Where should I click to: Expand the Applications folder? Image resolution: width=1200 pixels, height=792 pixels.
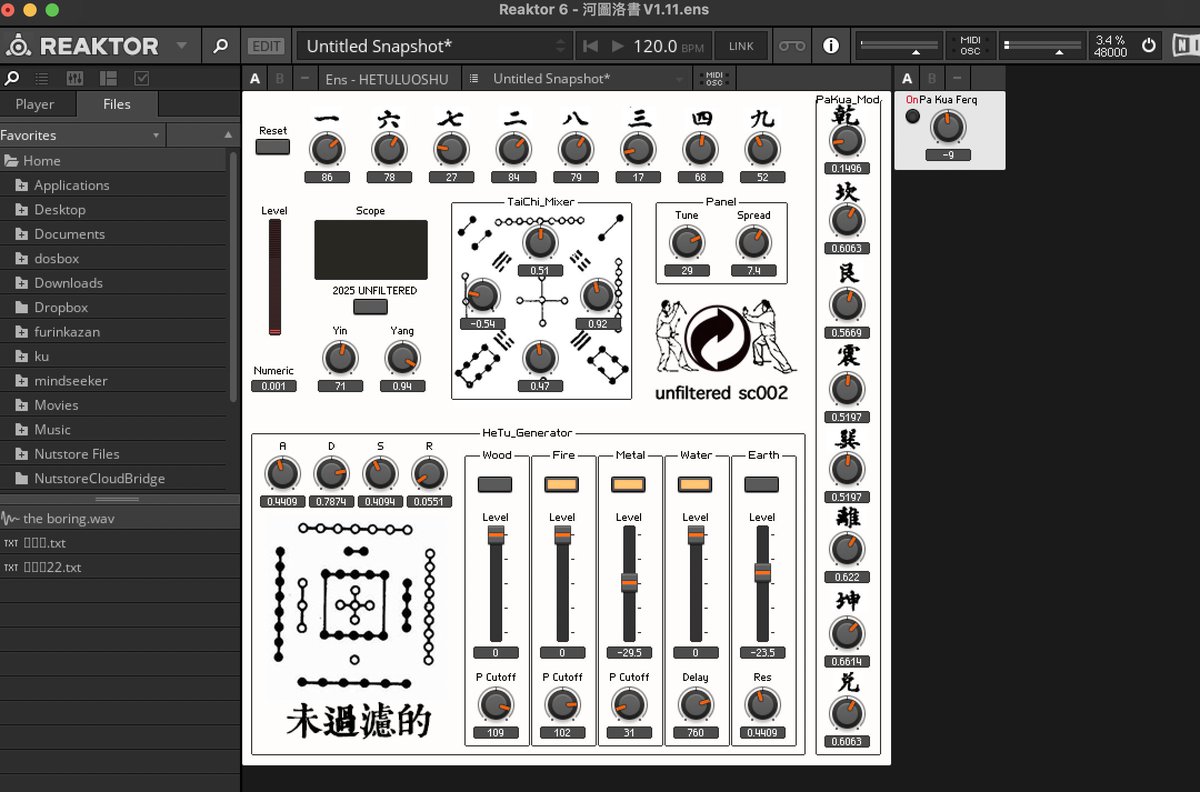coord(21,185)
